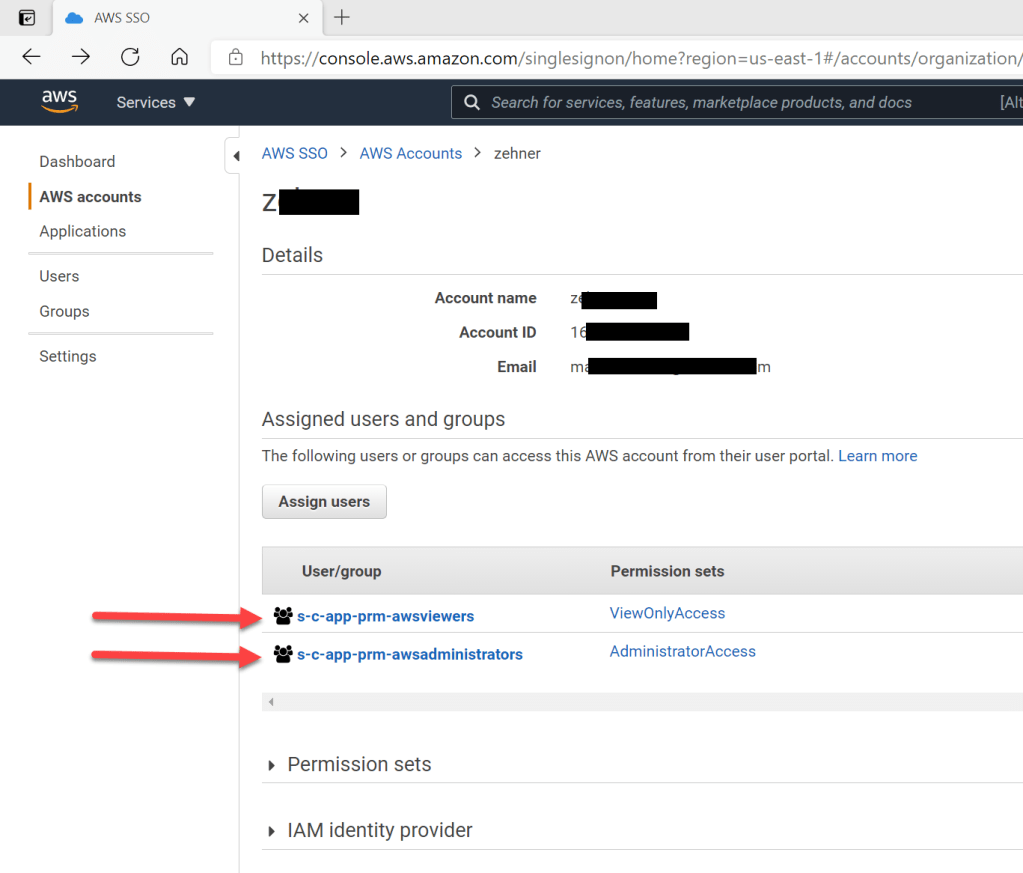Click the AWS logo in header
The image size is (1023, 873).
point(59,102)
